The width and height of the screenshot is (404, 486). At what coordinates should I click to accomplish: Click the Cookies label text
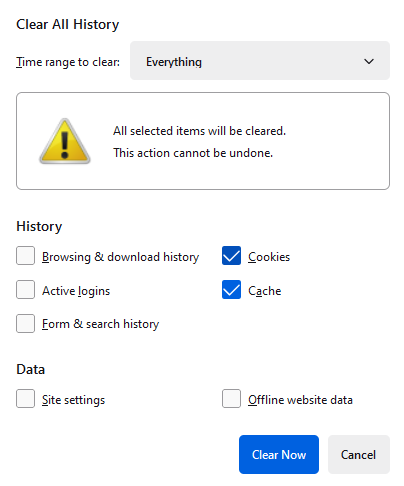click(269, 257)
